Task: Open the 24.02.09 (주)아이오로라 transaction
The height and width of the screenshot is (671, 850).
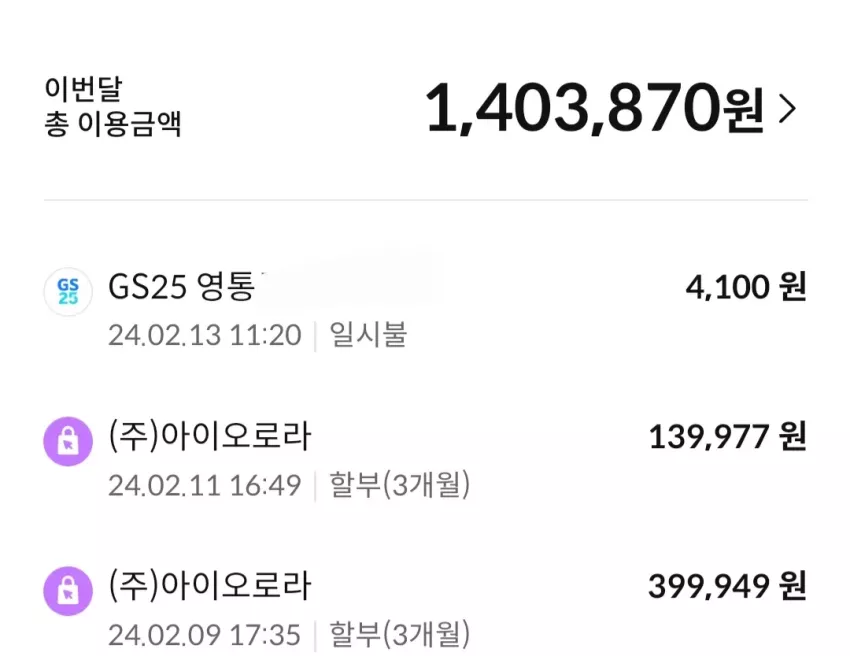Action: (425, 609)
